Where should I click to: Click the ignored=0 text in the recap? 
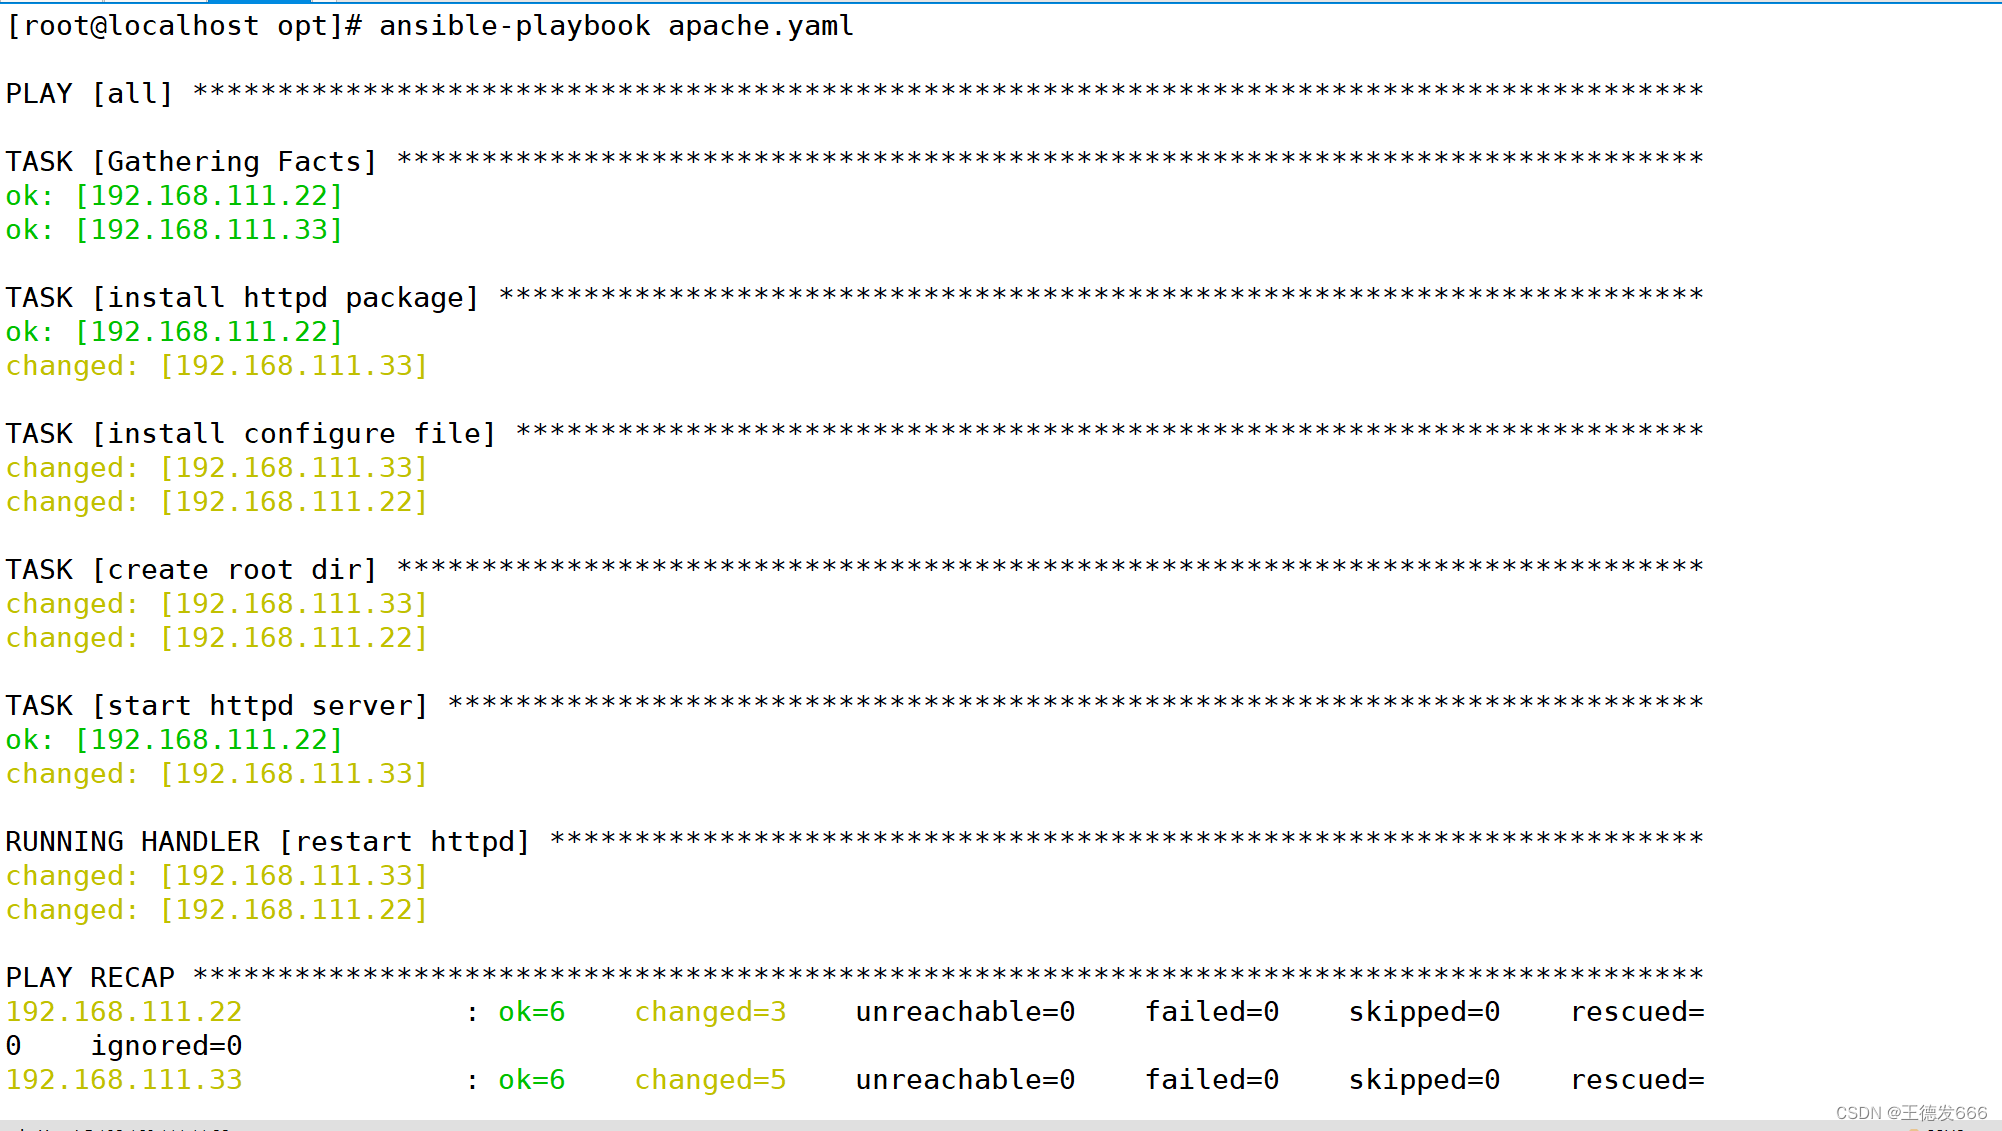pyautogui.click(x=166, y=1046)
